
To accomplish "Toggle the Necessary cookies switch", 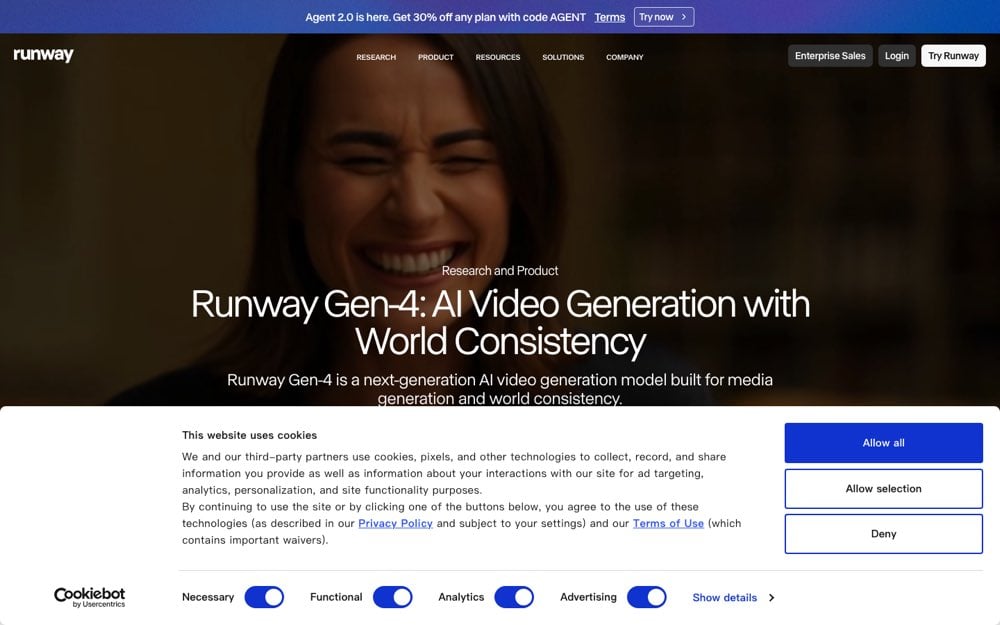I will click(x=264, y=598).
